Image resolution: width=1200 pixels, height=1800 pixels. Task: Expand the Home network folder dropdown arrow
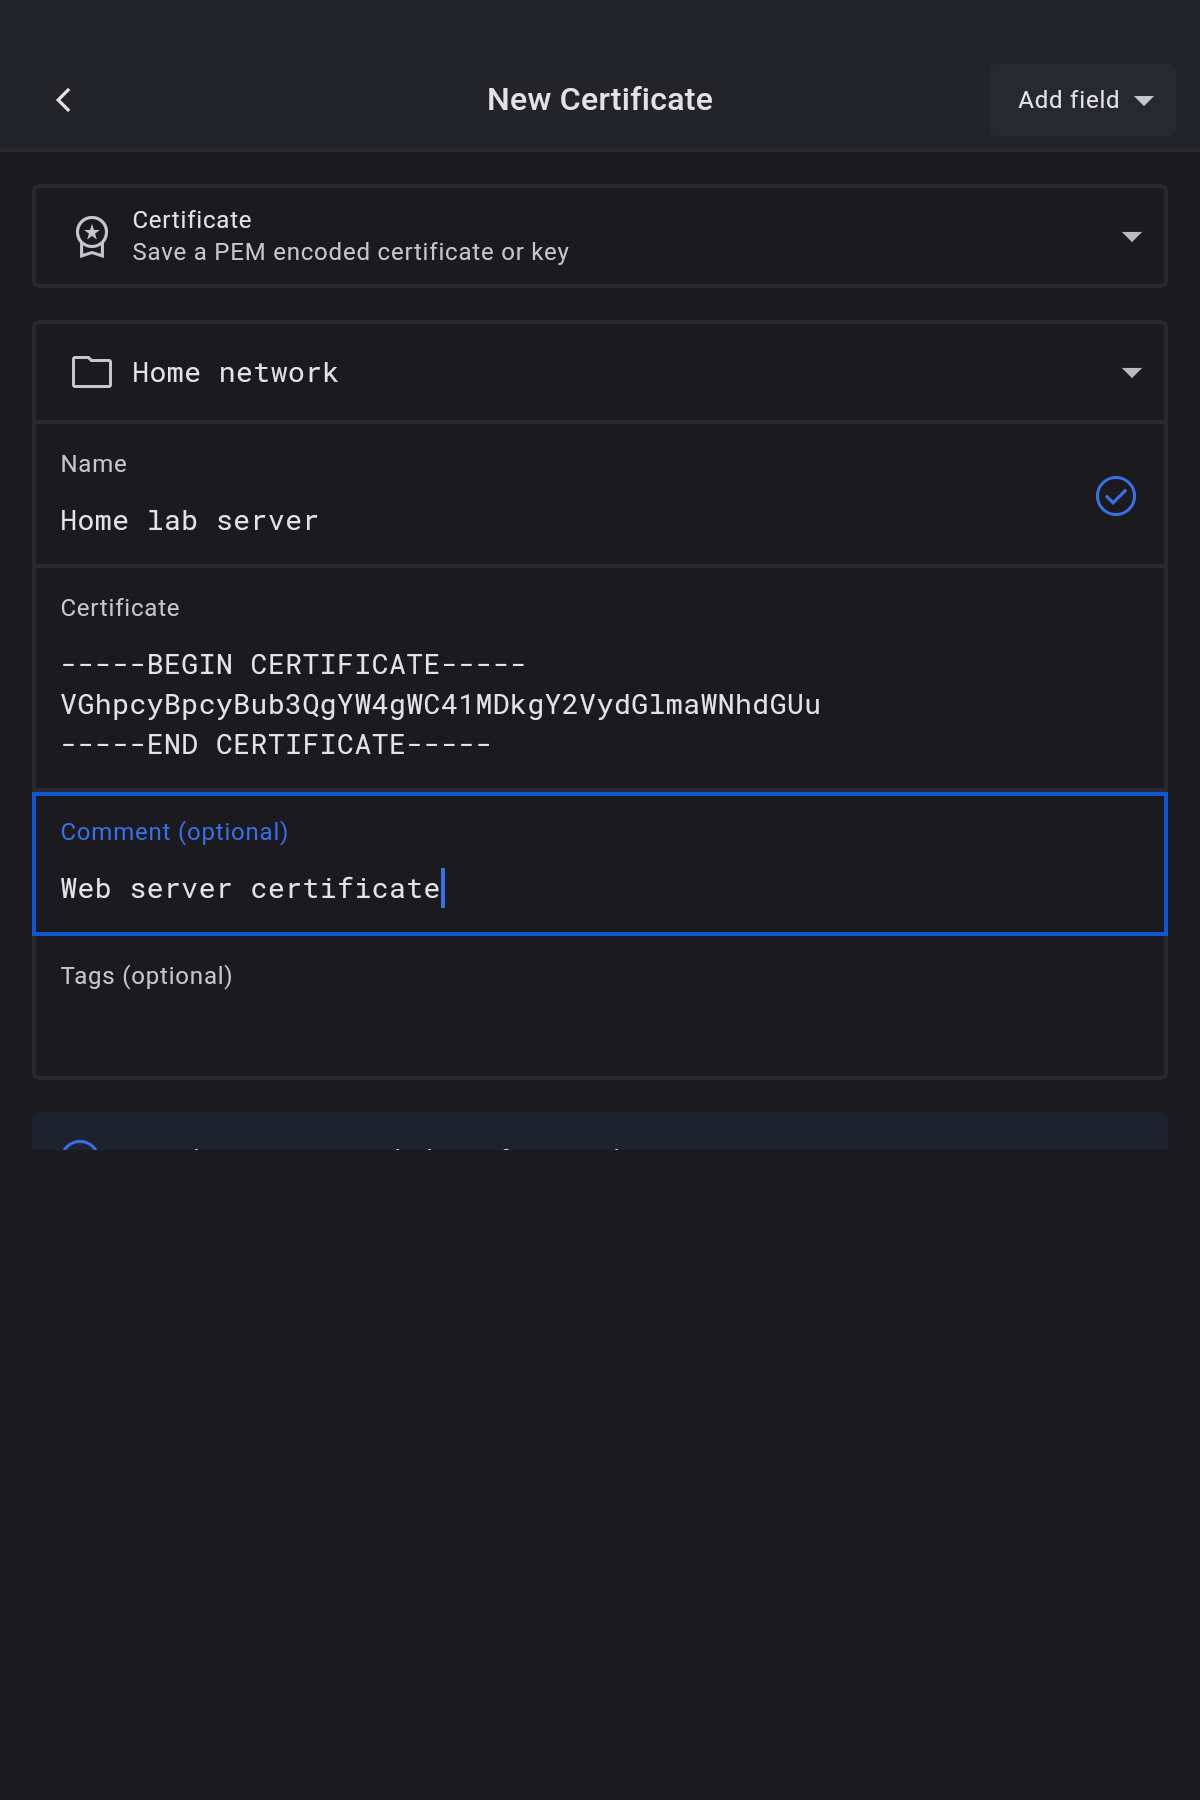[1131, 372]
